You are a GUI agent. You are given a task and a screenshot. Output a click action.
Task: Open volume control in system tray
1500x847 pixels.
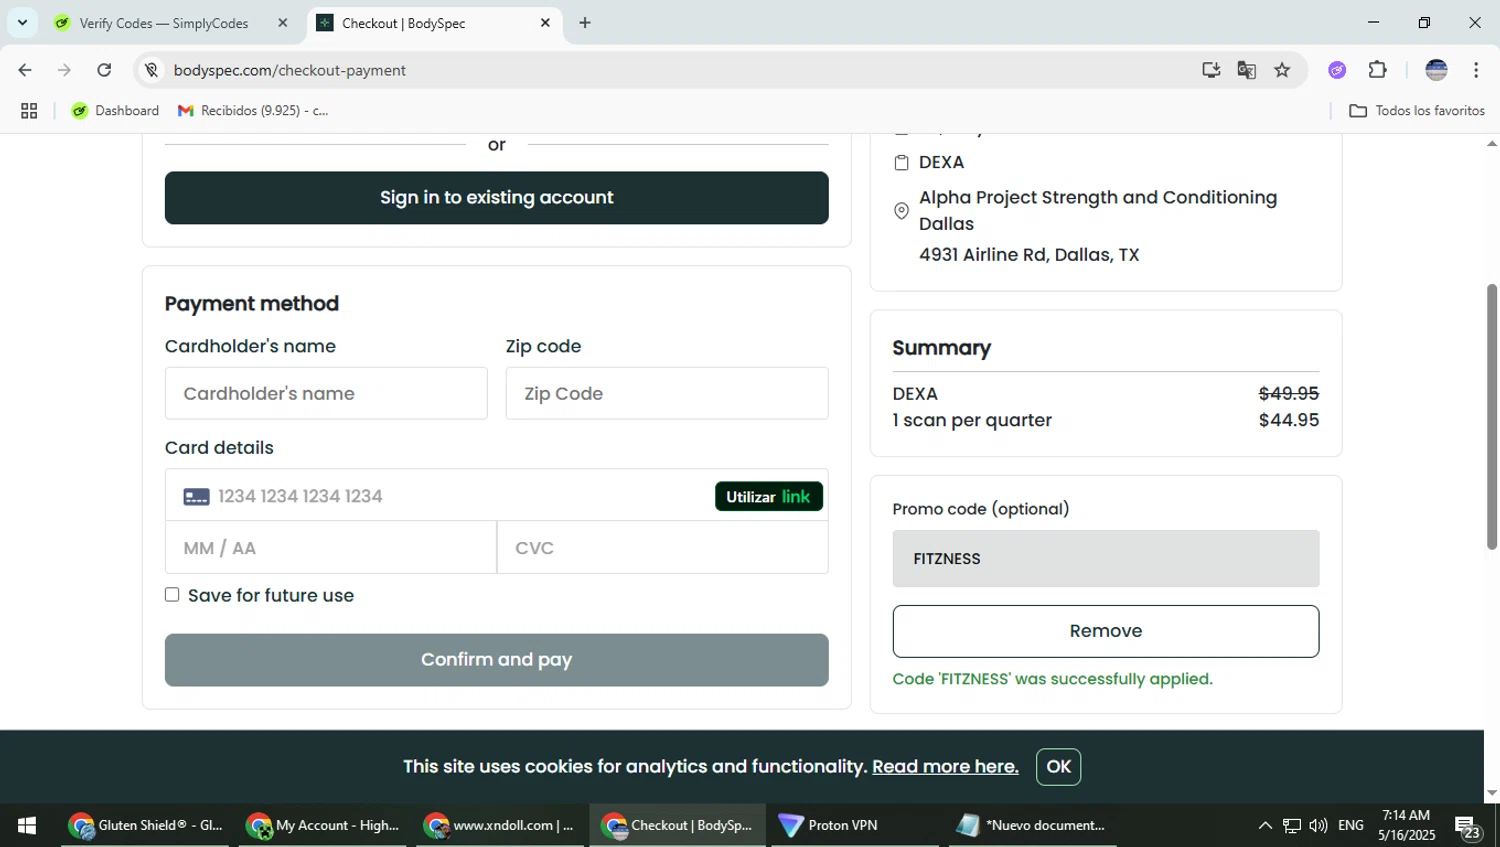click(x=1318, y=825)
